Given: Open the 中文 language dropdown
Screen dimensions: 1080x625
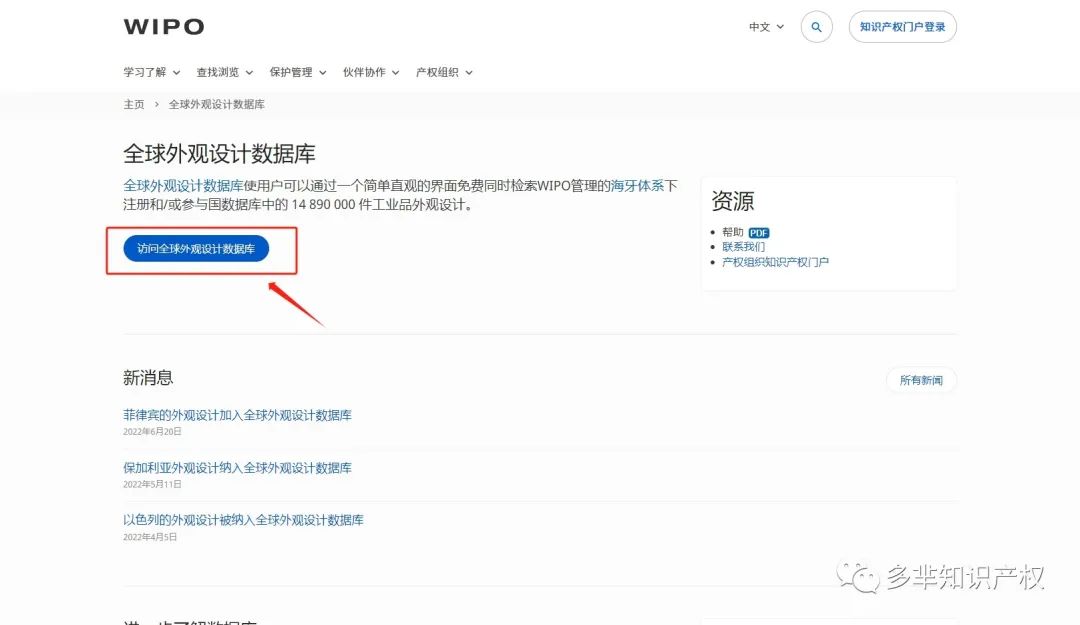Looking at the screenshot, I should 766,27.
